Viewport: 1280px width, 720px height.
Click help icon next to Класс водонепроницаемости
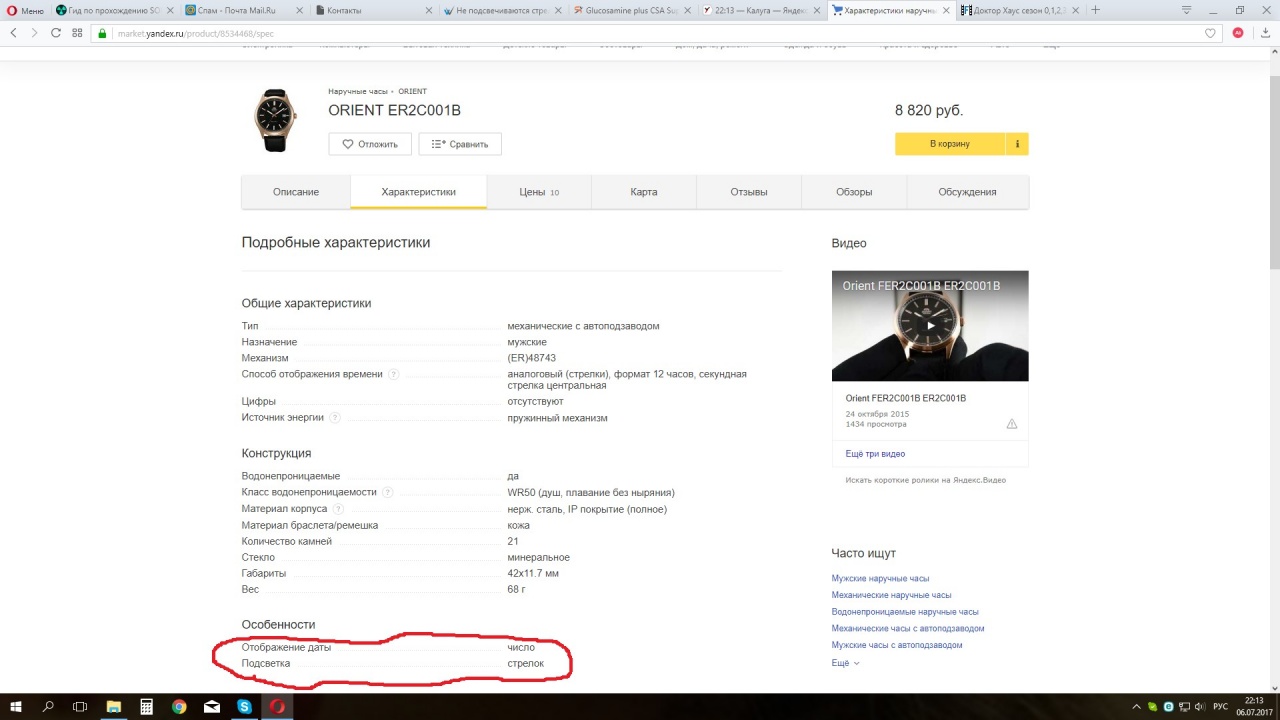click(x=388, y=493)
